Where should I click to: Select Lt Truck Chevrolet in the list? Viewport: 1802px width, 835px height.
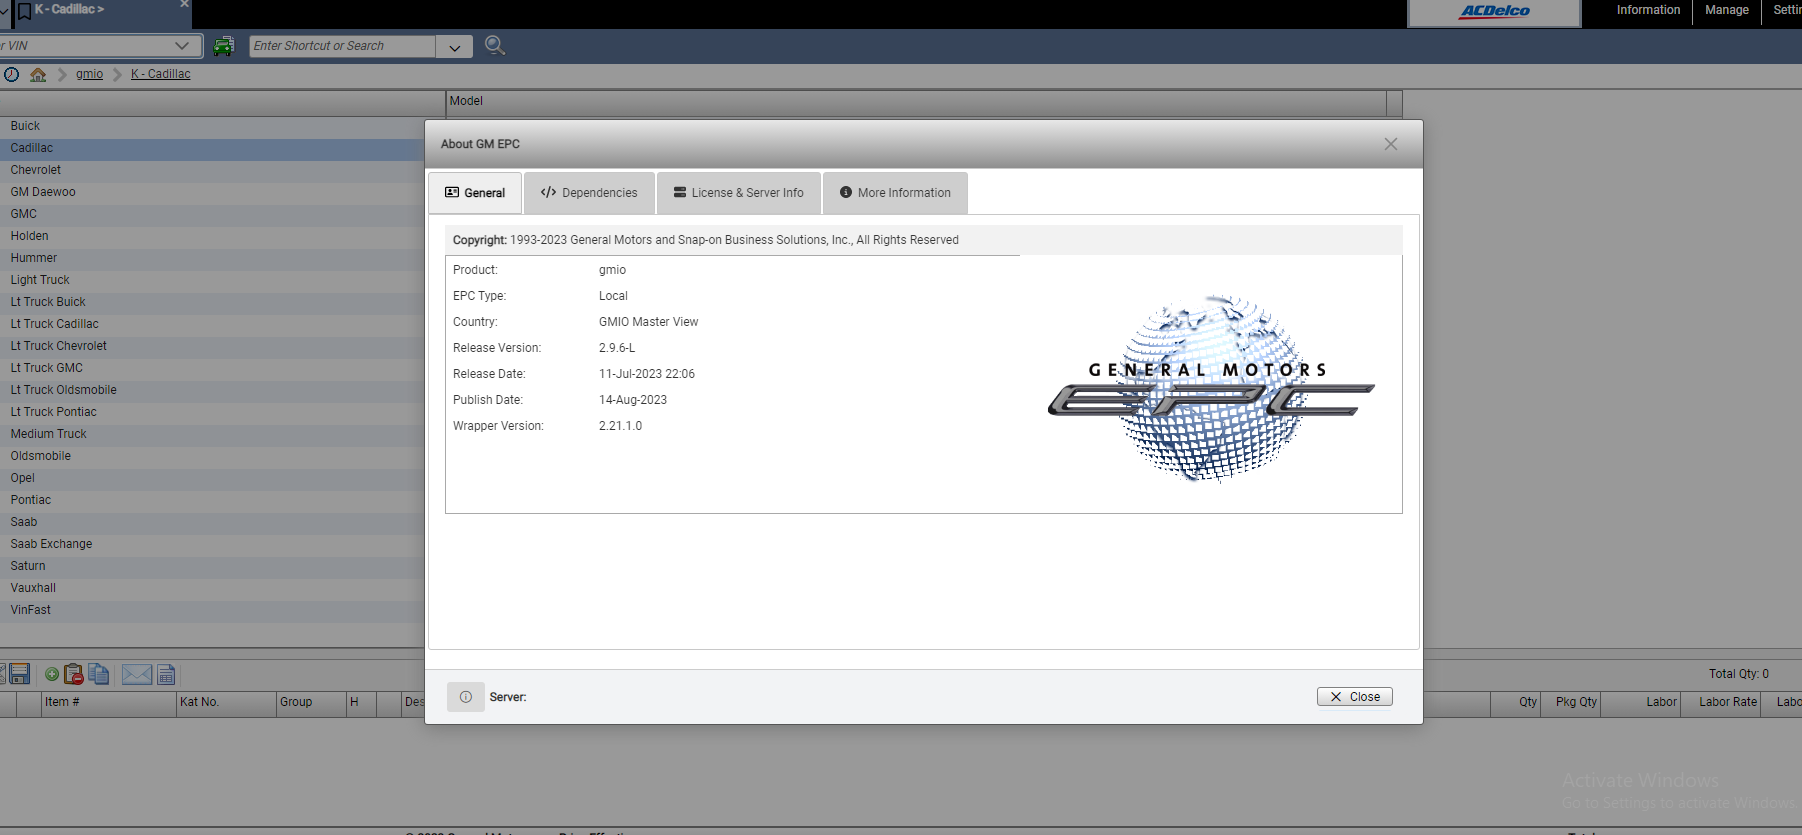(x=212, y=346)
